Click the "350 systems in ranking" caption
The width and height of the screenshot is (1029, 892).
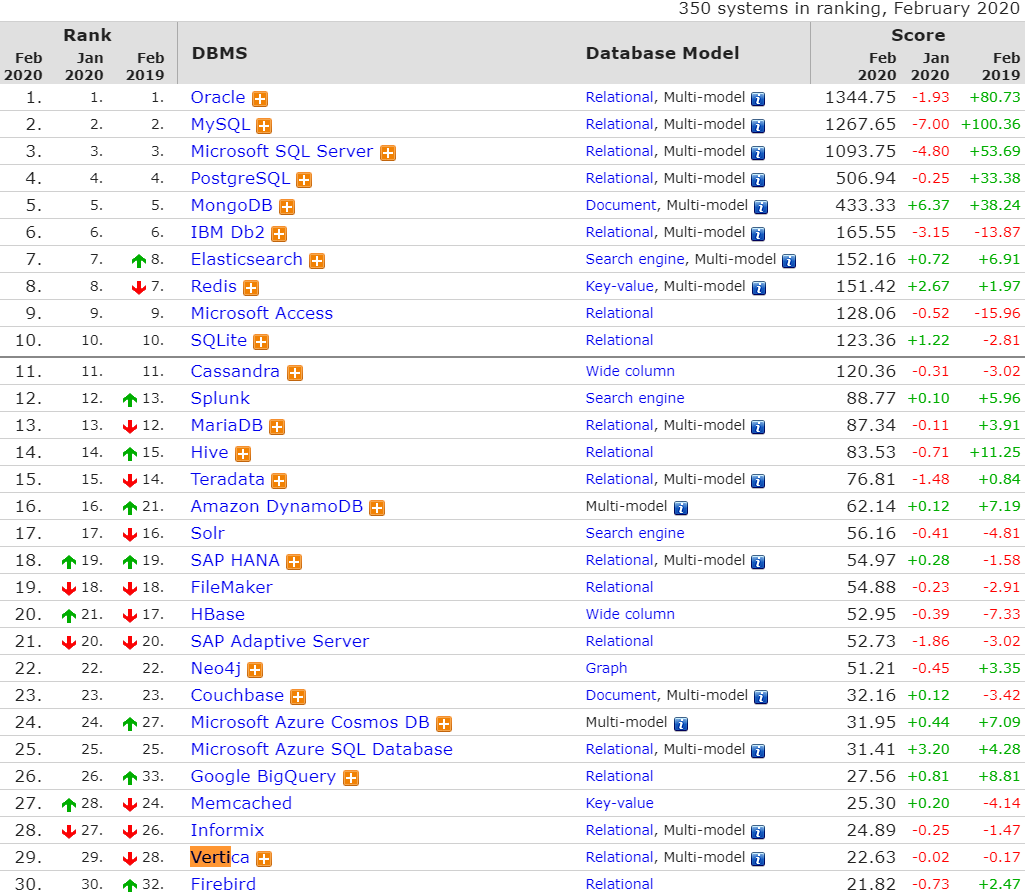pos(849,9)
